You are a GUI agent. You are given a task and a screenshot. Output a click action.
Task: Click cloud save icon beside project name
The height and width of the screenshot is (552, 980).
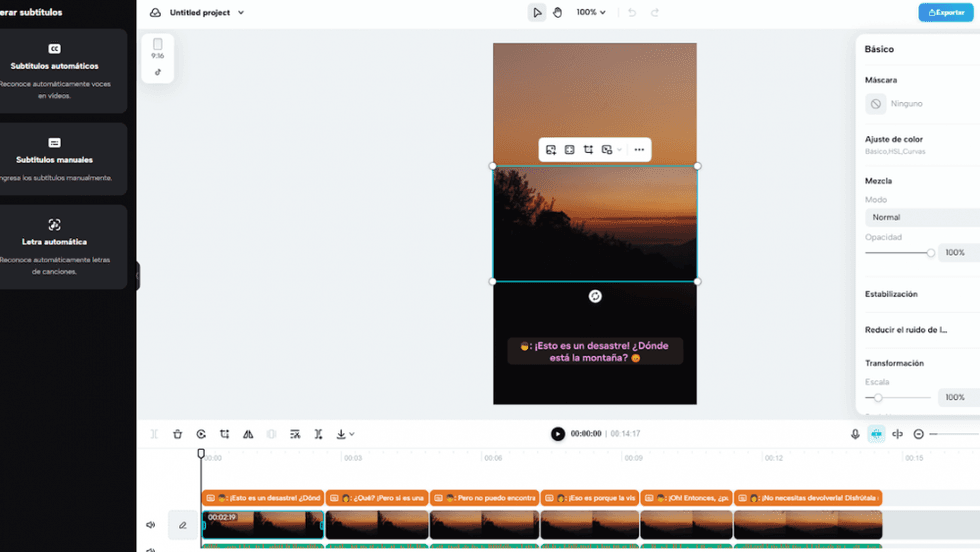155,13
